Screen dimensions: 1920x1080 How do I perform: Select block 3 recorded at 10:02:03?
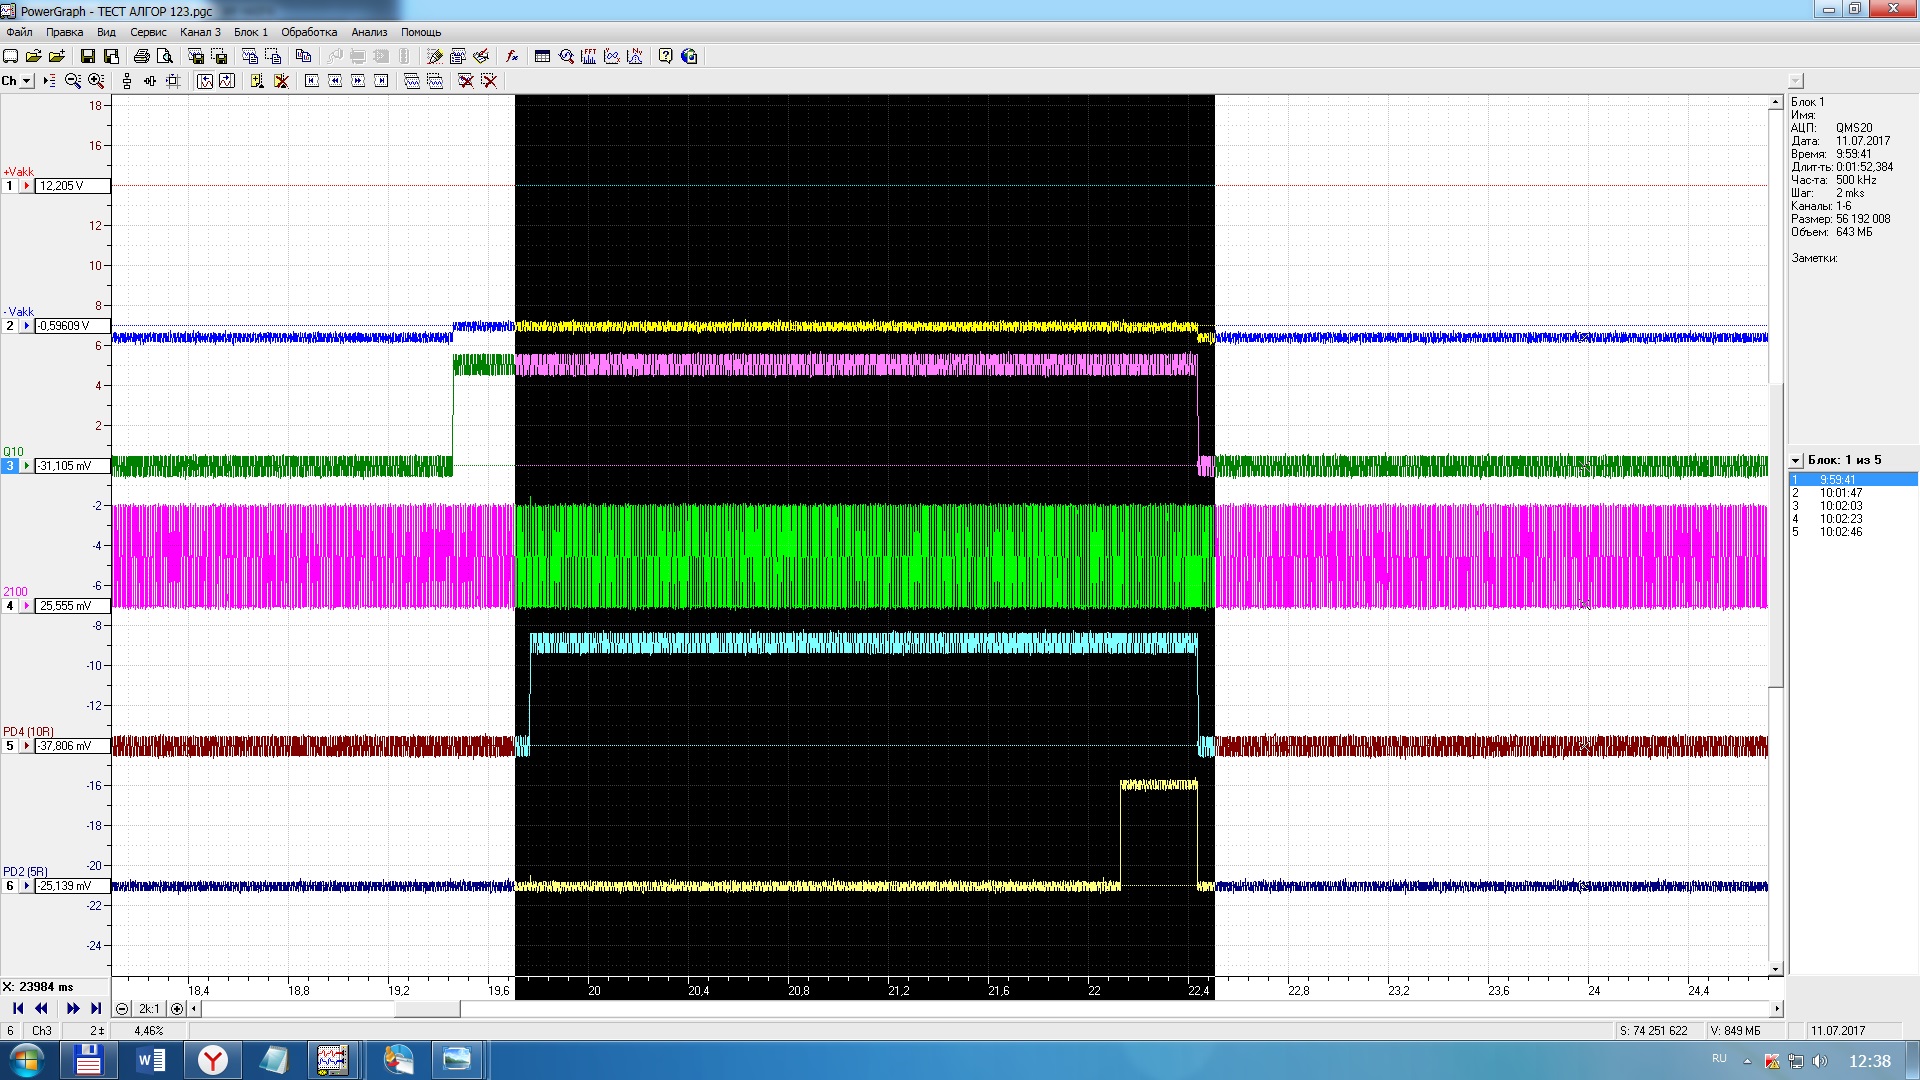1840,506
